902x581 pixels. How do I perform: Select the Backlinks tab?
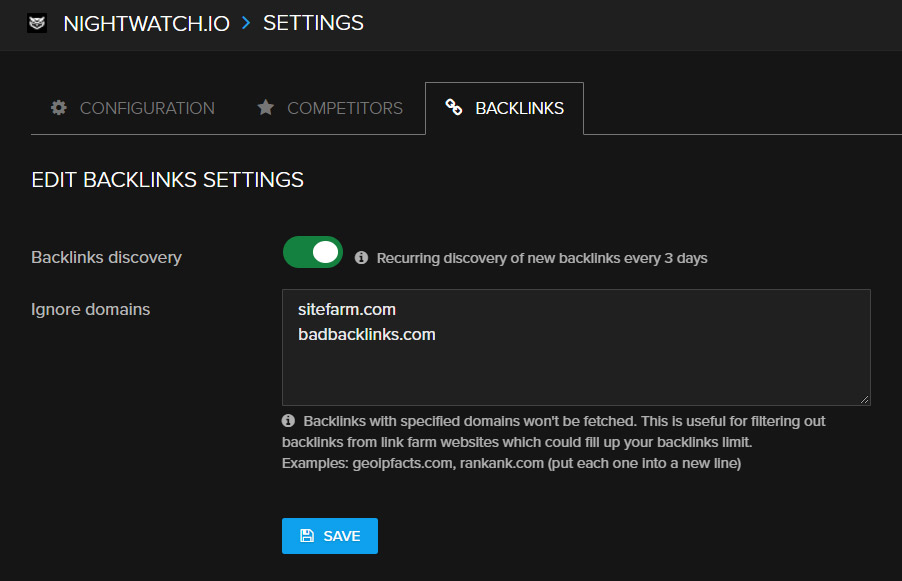pos(519,108)
